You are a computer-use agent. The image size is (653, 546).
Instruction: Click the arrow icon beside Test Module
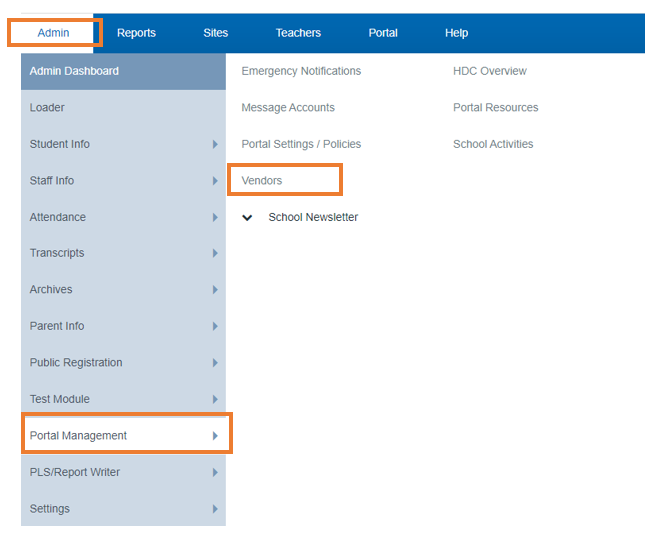215,399
